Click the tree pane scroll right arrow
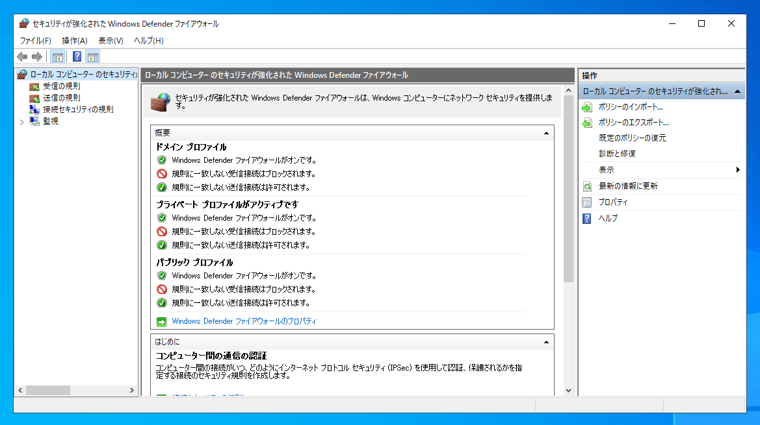This screenshot has height=425, width=760. [132, 390]
